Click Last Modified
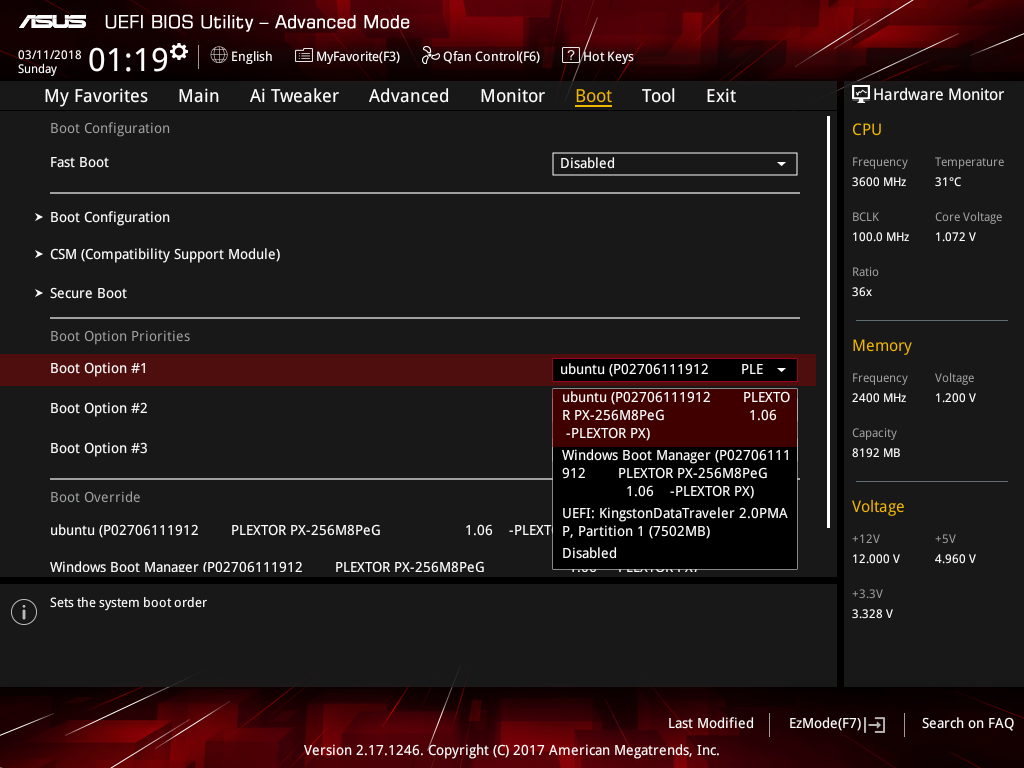1024x768 pixels. 711,724
